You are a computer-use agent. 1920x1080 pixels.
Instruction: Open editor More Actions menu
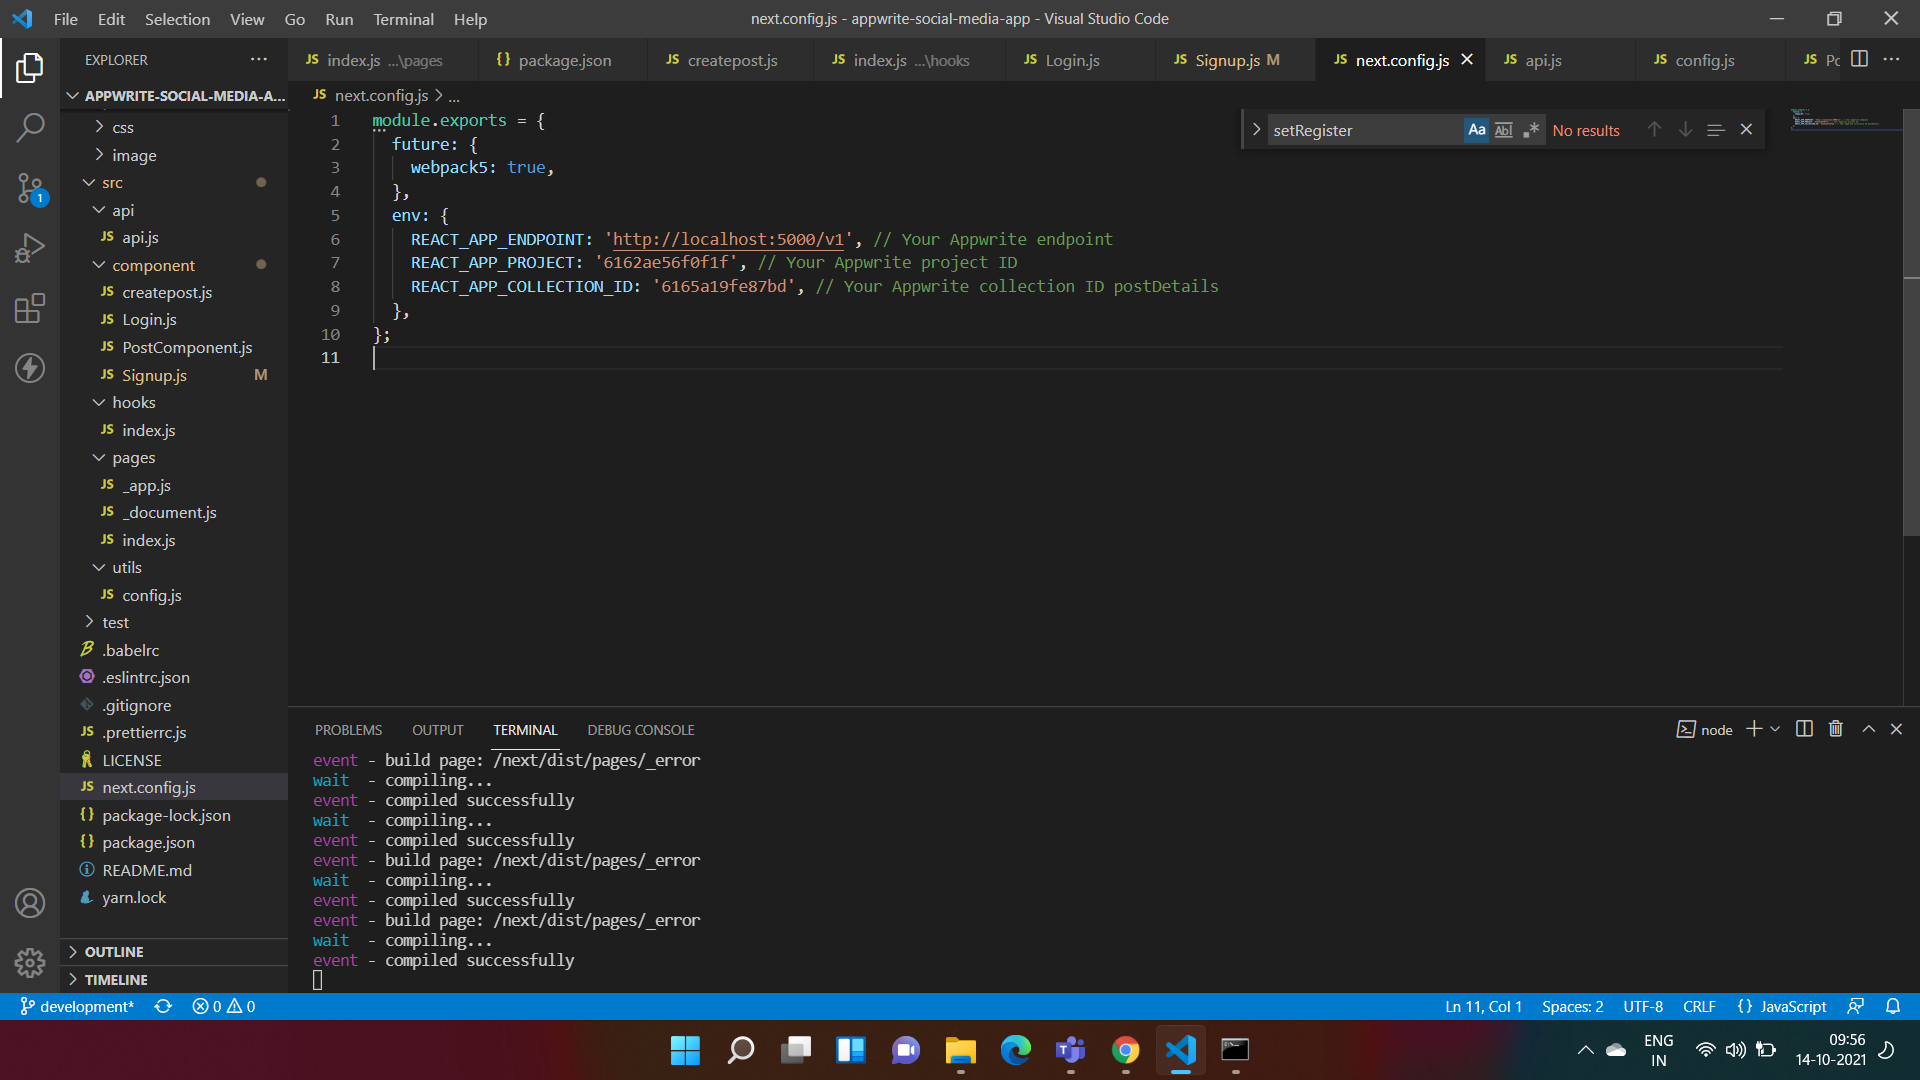tap(1891, 59)
